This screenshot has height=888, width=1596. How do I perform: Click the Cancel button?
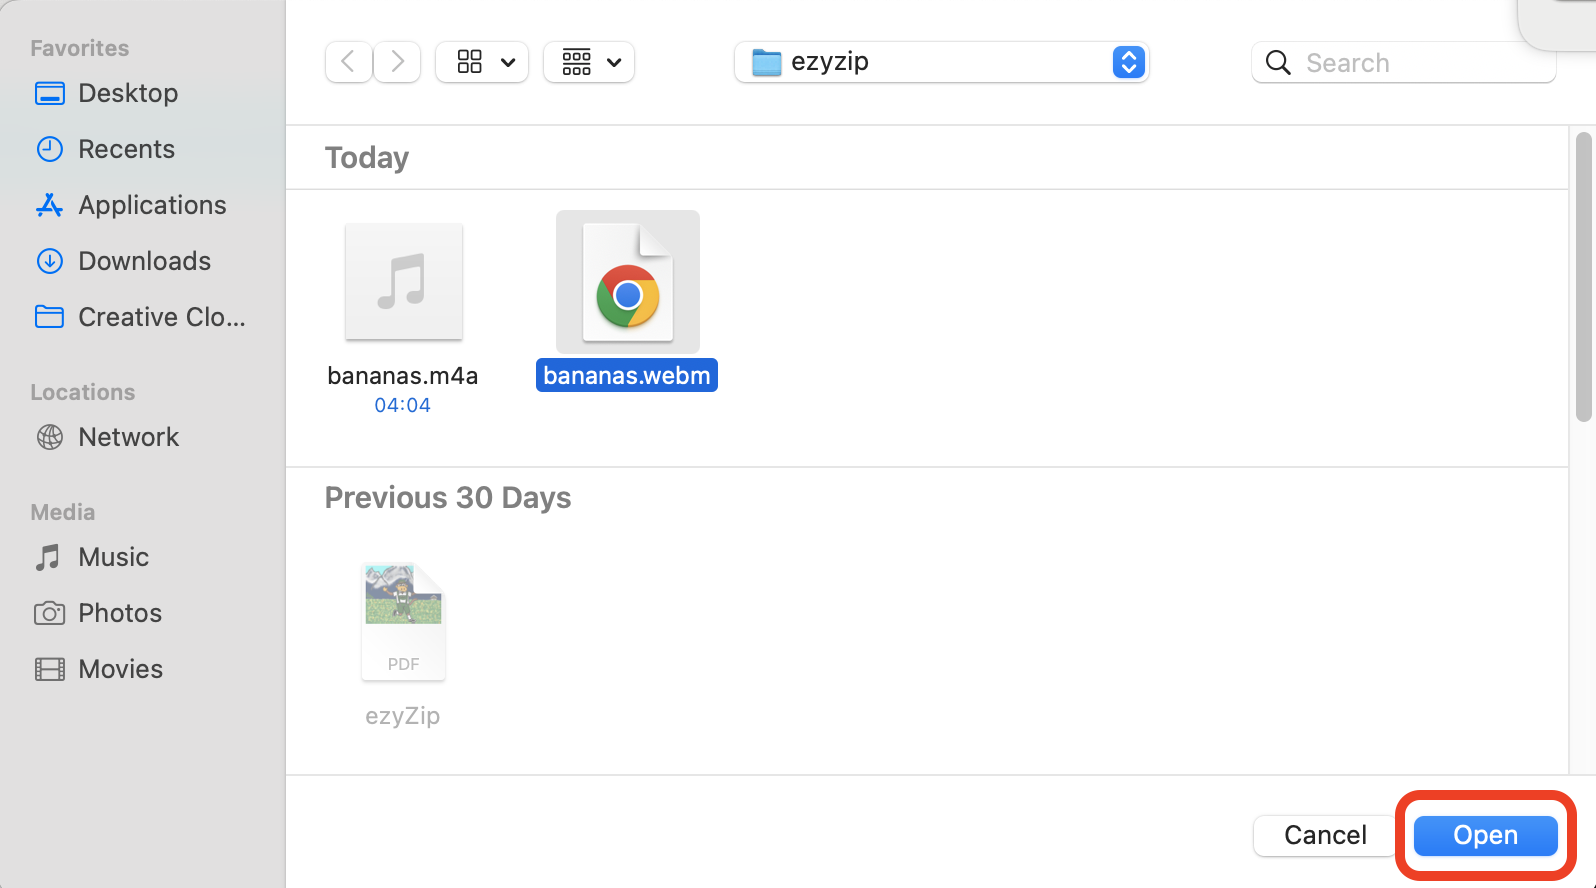coord(1325,835)
